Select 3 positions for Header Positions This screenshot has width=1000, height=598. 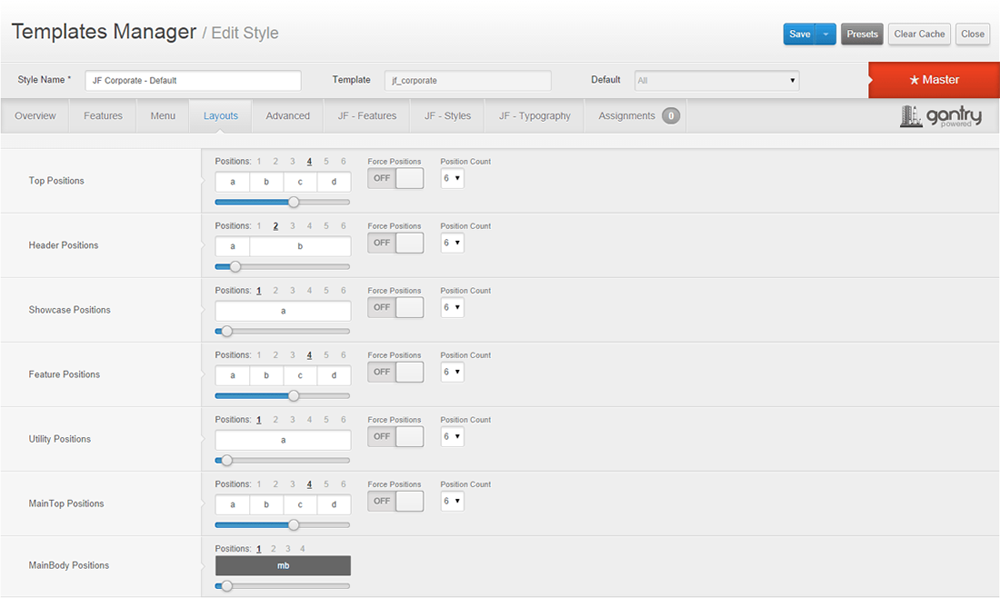(293, 226)
